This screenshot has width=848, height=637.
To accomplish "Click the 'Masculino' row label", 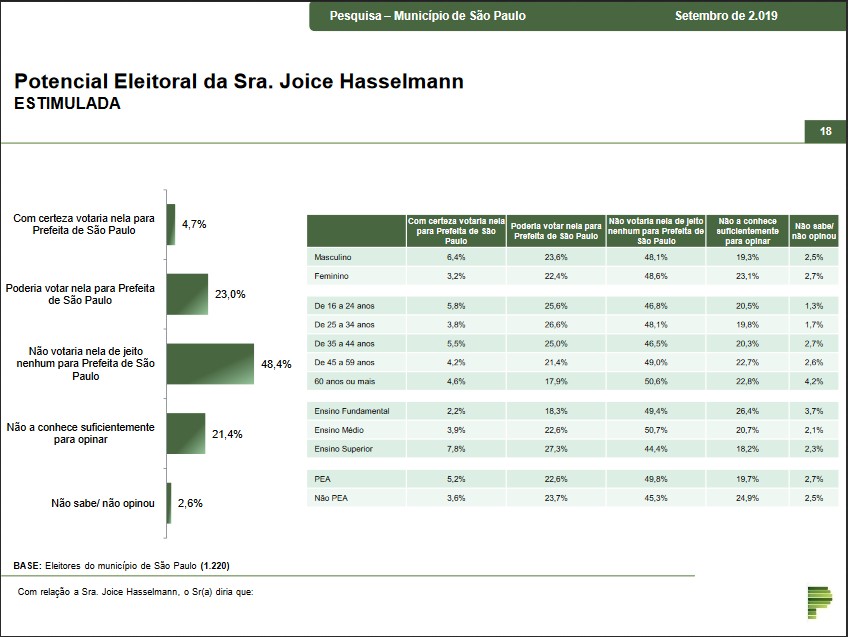I will (x=333, y=257).
